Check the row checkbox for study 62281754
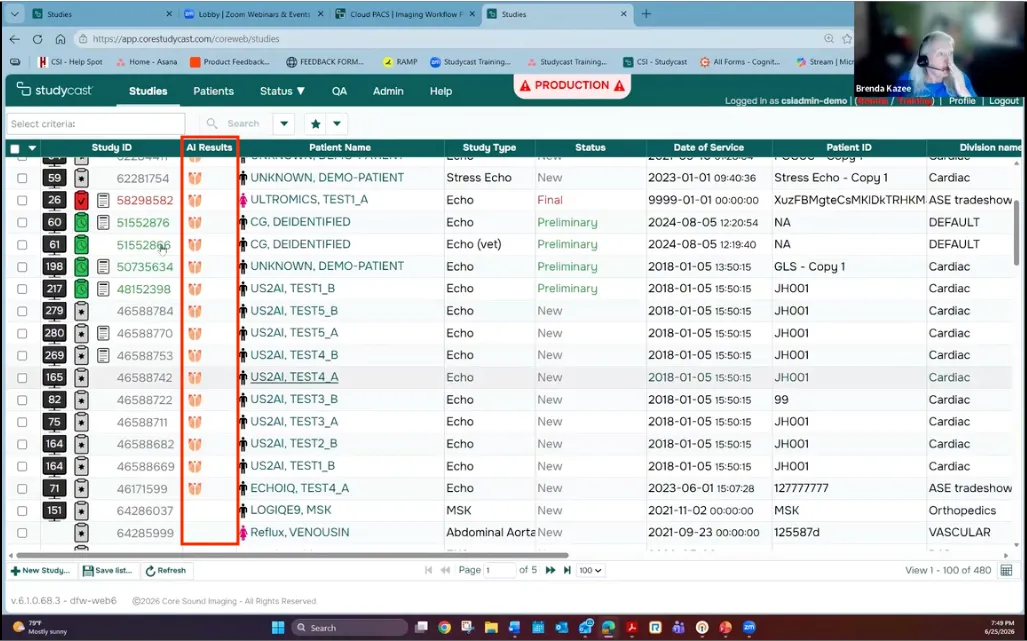This screenshot has height=641, width=1027. (x=22, y=178)
